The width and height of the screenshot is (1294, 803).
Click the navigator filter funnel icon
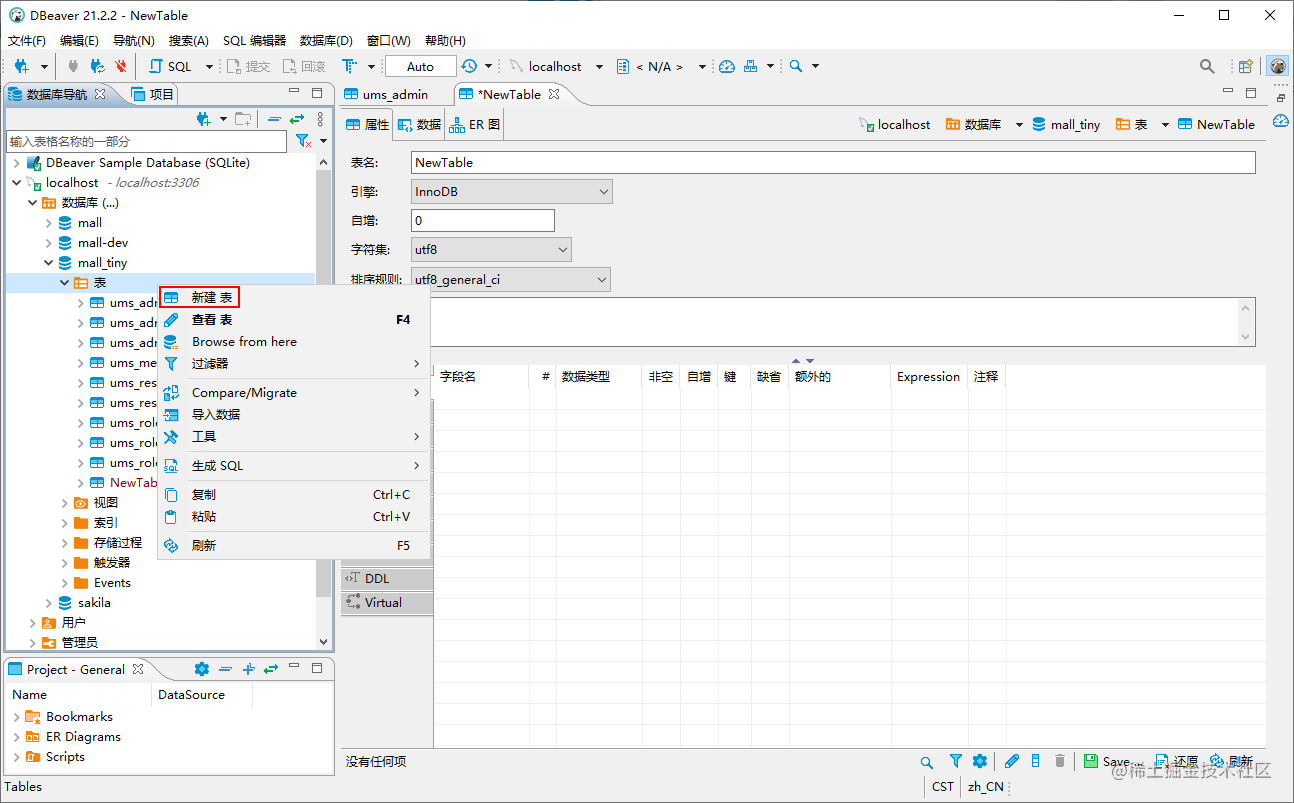(303, 142)
